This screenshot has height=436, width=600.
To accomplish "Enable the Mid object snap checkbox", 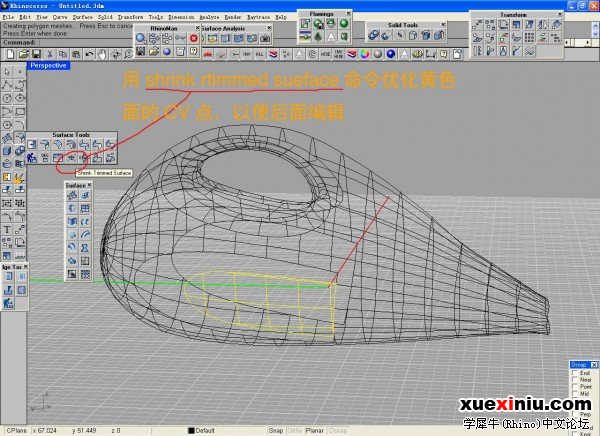I will point(574,394).
